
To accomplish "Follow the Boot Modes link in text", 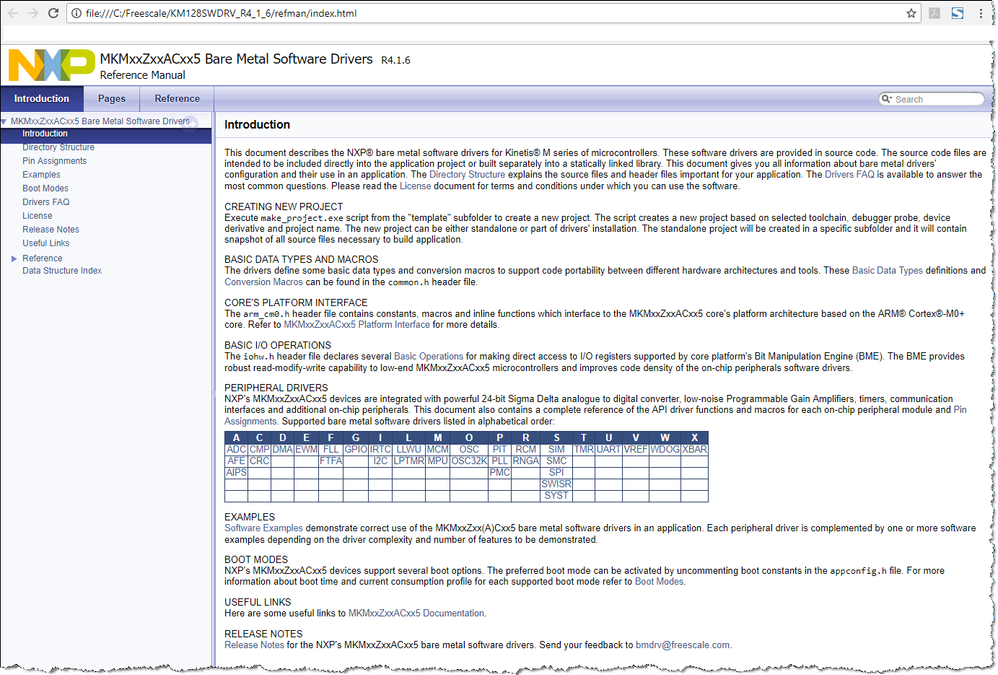I will click(x=659, y=582).
